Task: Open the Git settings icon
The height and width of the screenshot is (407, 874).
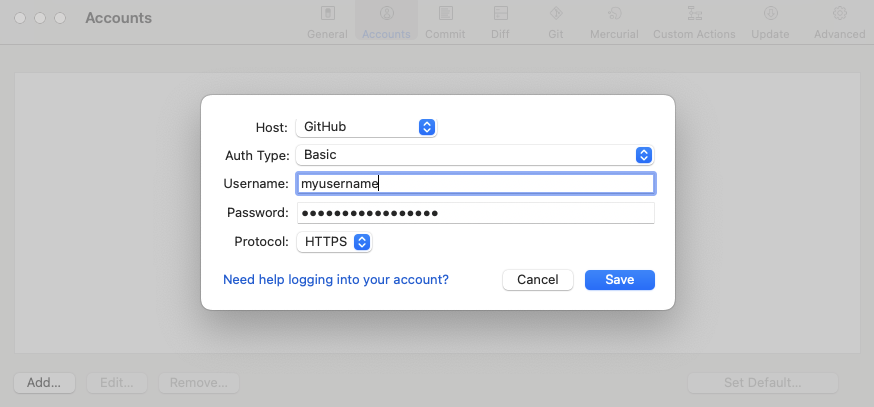Action: coord(556,13)
